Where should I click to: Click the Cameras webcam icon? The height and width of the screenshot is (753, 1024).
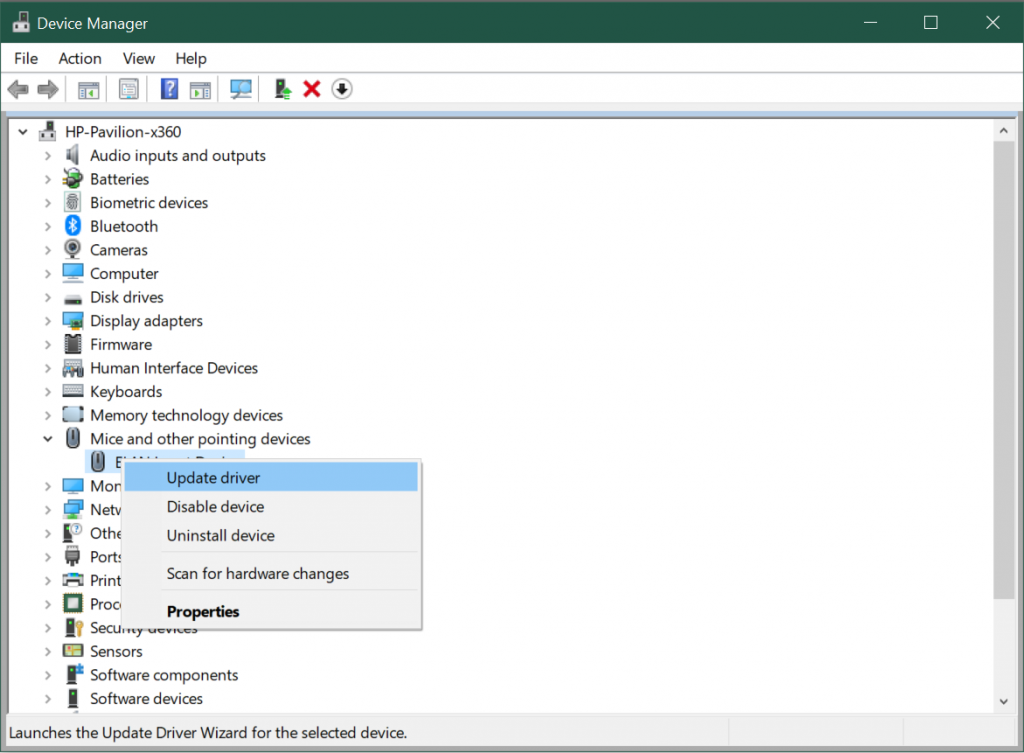pyautogui.click(x=72, y=249)
